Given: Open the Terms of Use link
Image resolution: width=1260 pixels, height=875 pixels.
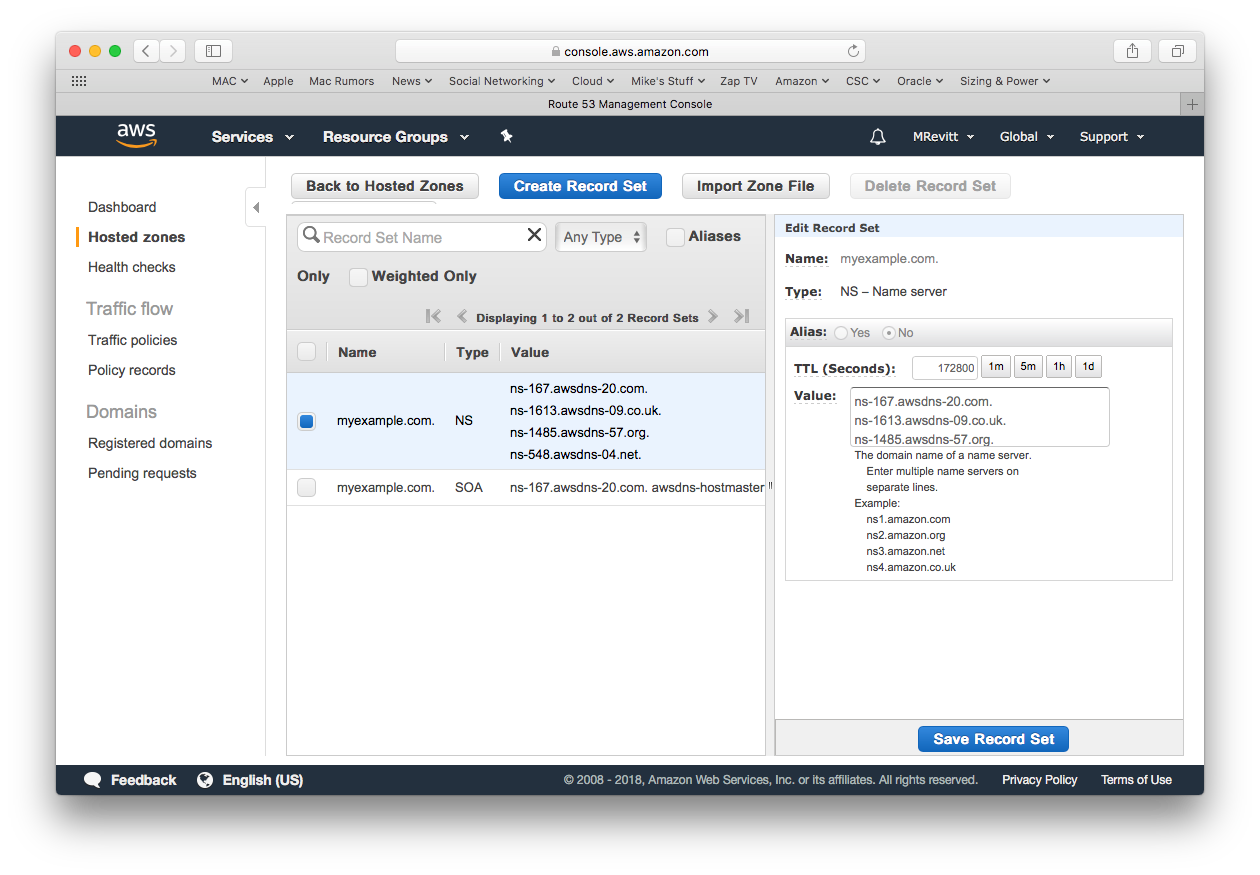Looking at the screenshot, I should [x=1136, y=780].
